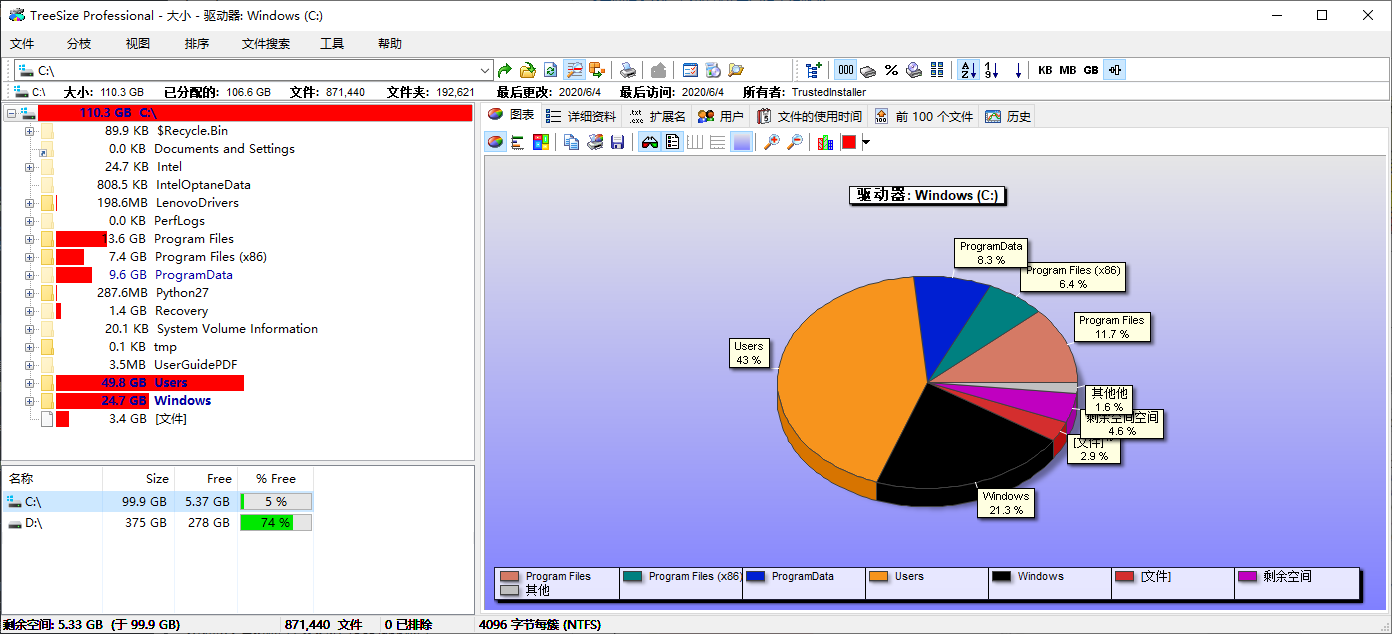Screen dimensions: 1392x634
Task: Switch size units to KB
Action: click(1045, 70)
